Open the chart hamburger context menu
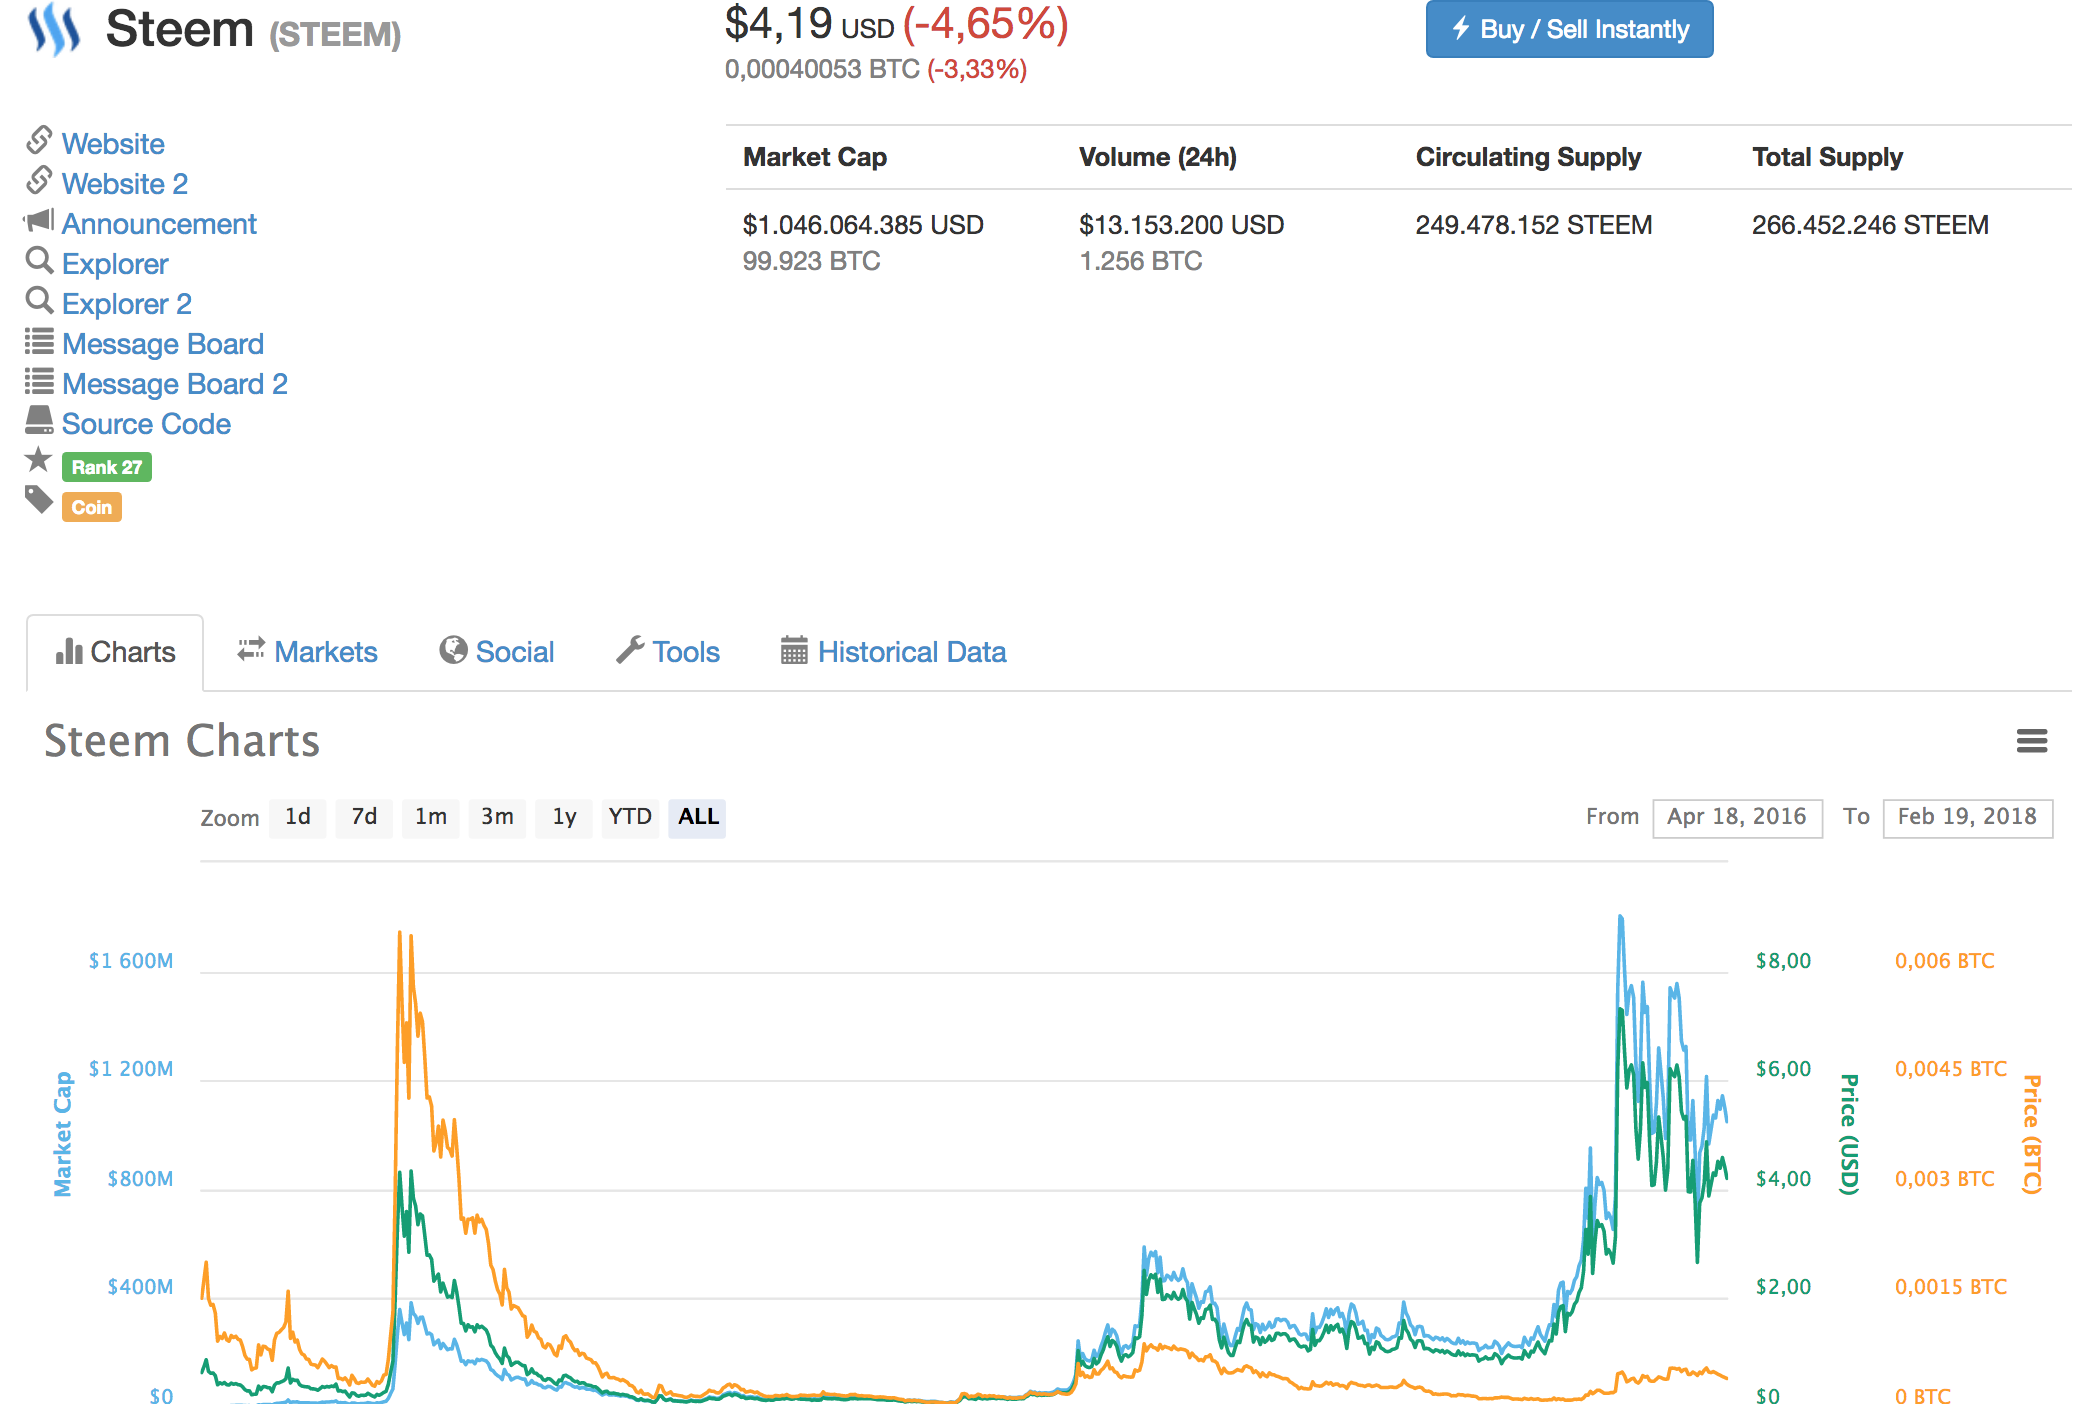The width and height of the screenshot is (2082, 1404). [2031, 741]
